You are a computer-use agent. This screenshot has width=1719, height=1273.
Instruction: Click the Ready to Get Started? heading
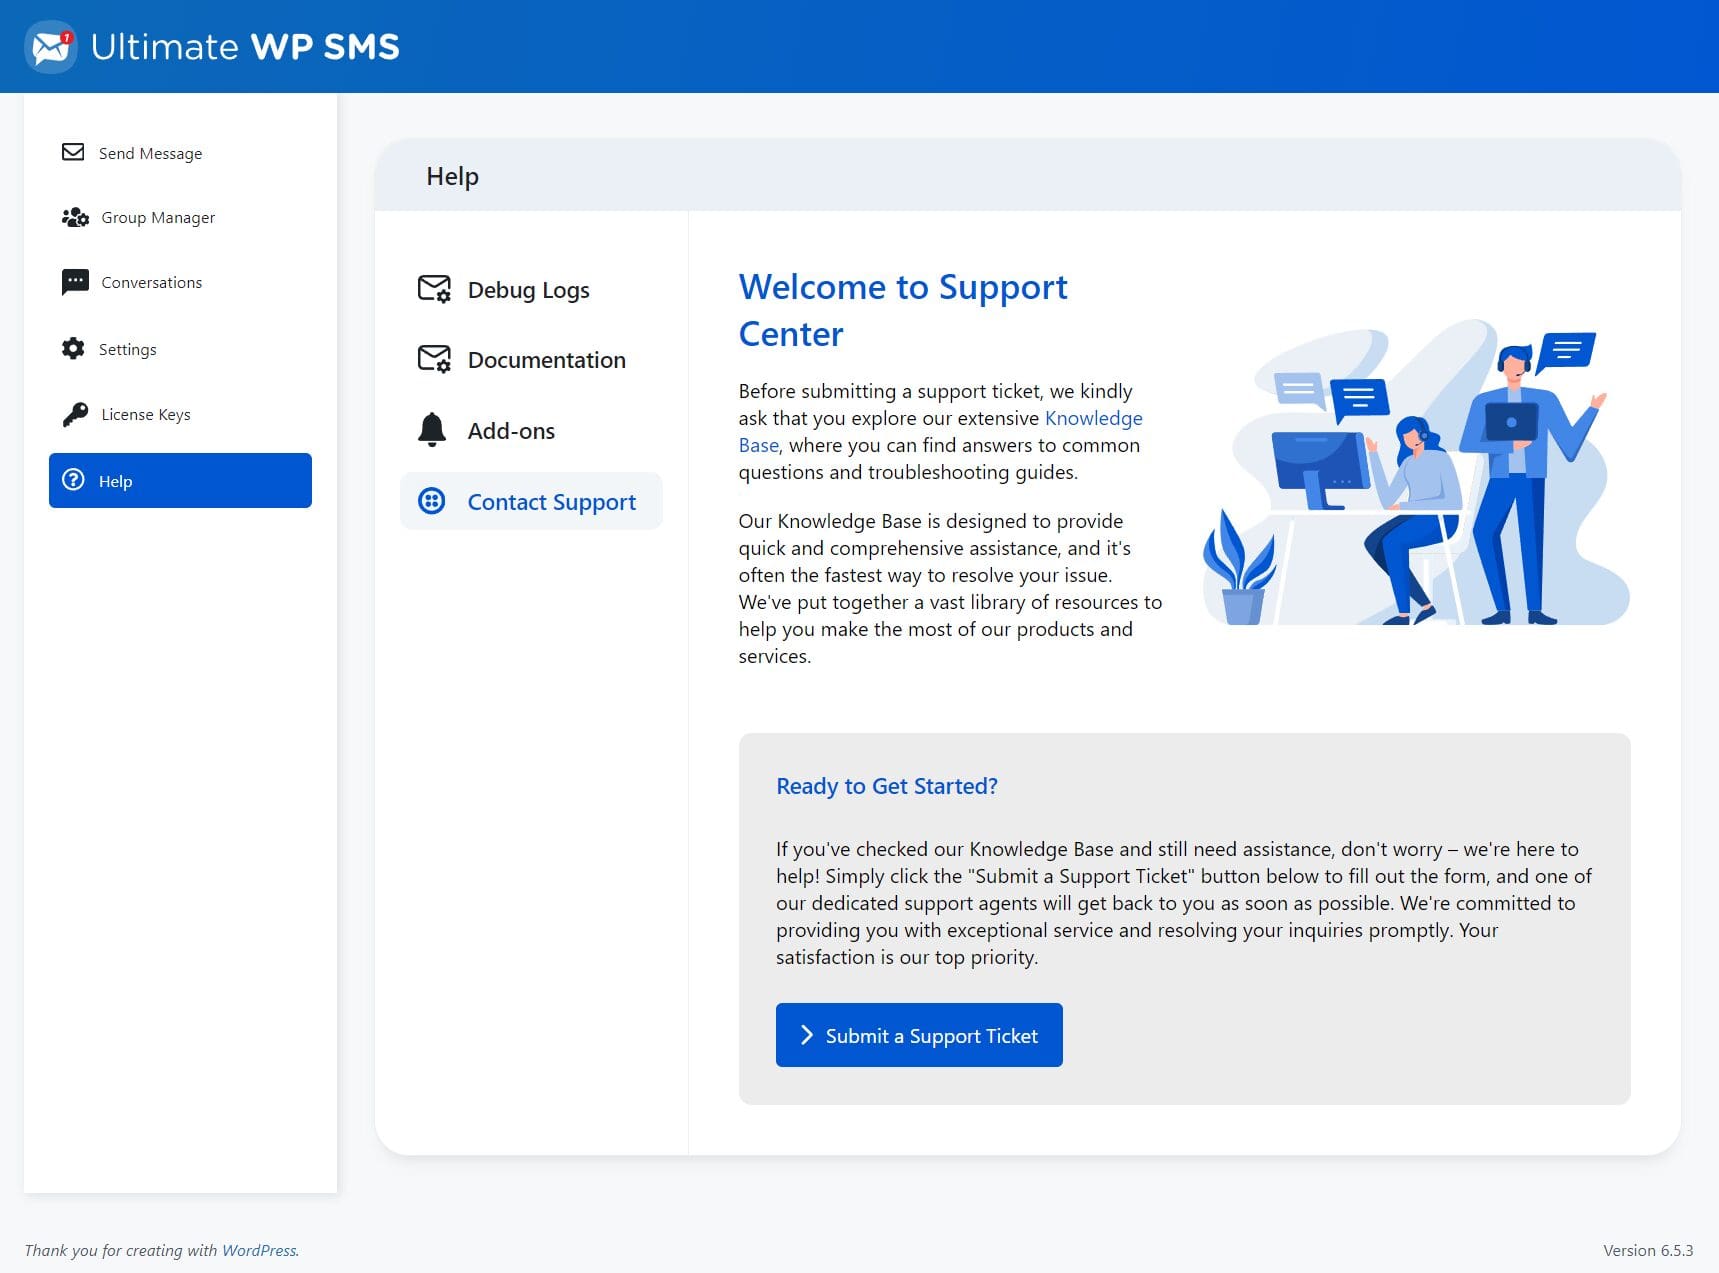click(887, 786)
